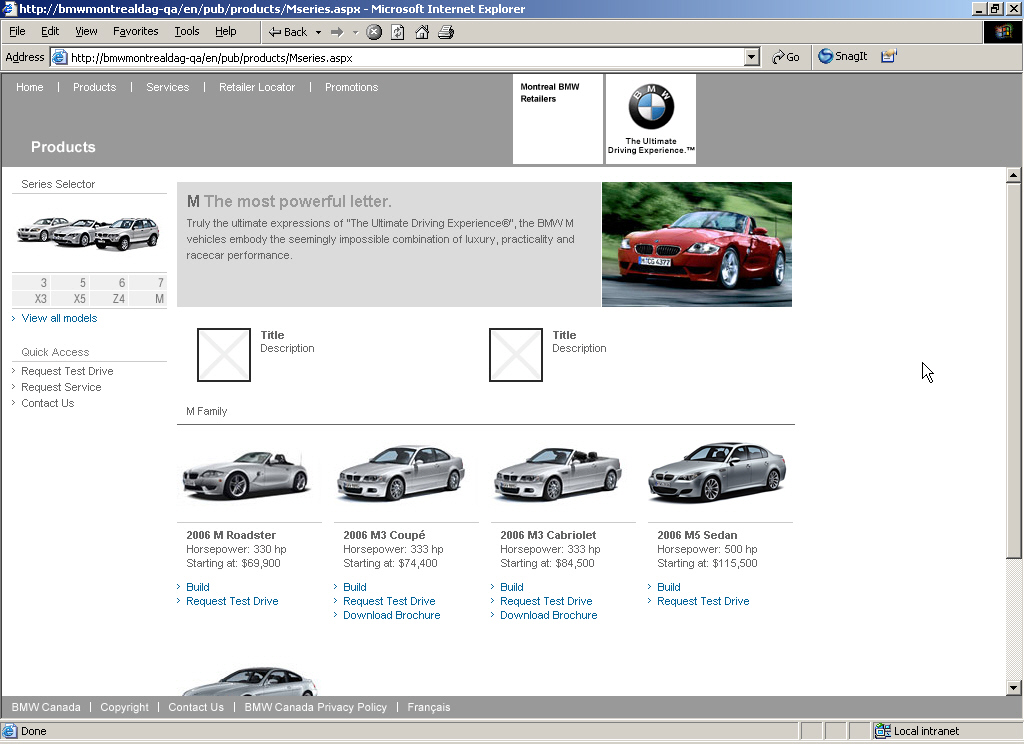Screen dimensions: 1024x744
Task: Click the 2006 M3 Coupé car image
Action: coord(401,472)
